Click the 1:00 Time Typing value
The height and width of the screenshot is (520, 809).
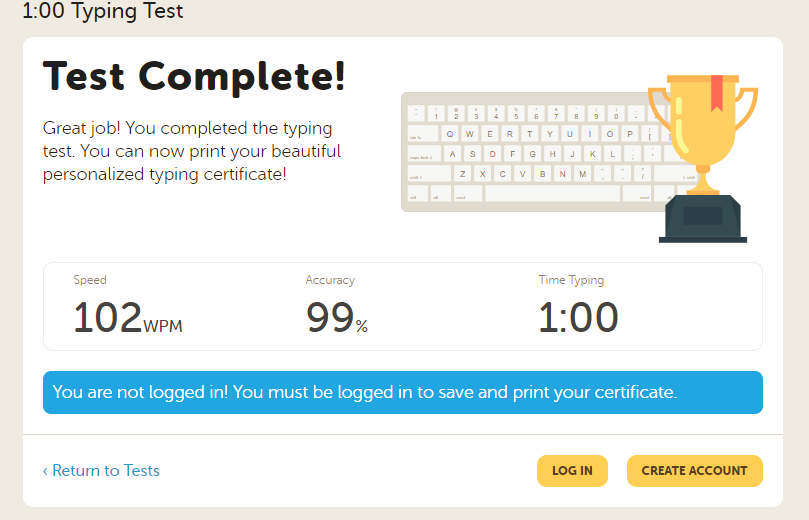click(x=578, y=318)
